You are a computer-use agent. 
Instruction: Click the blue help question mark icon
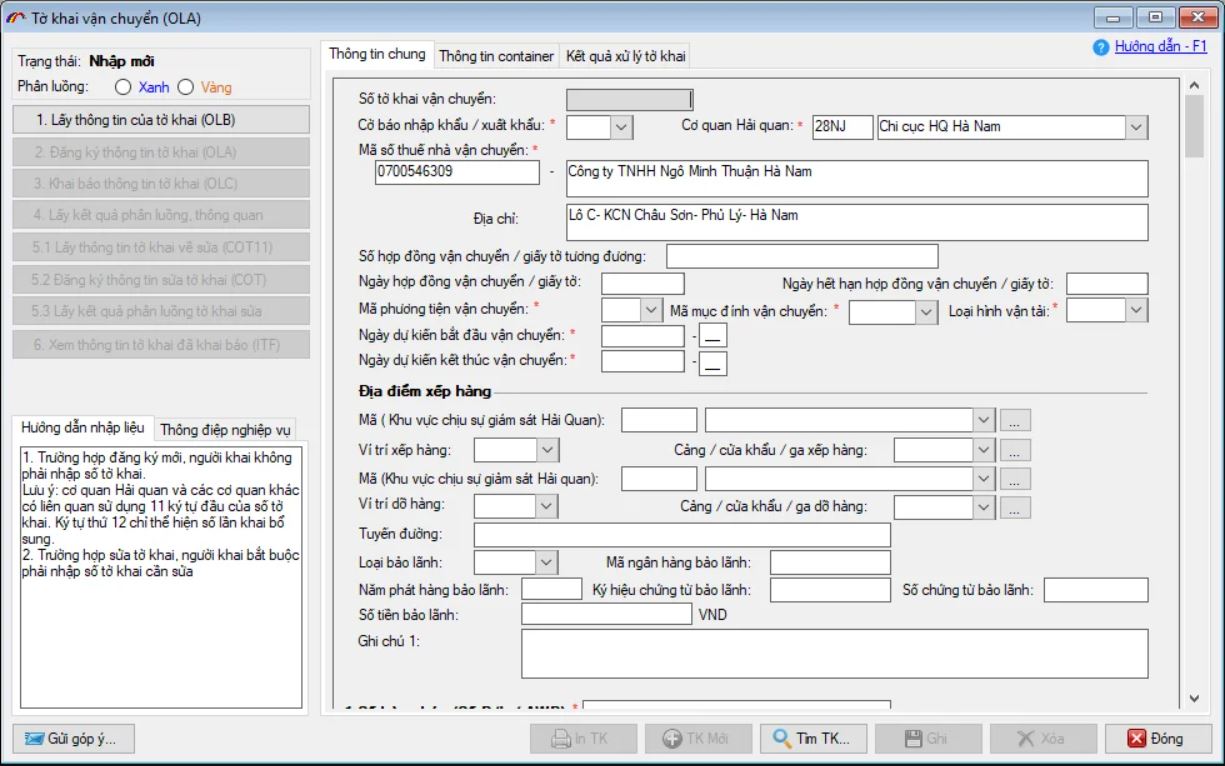click(x=1101, y=47)
